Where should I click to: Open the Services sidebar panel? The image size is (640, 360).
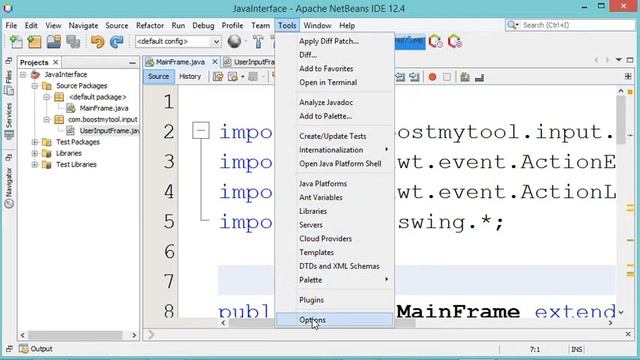click(x=9, y=121)
